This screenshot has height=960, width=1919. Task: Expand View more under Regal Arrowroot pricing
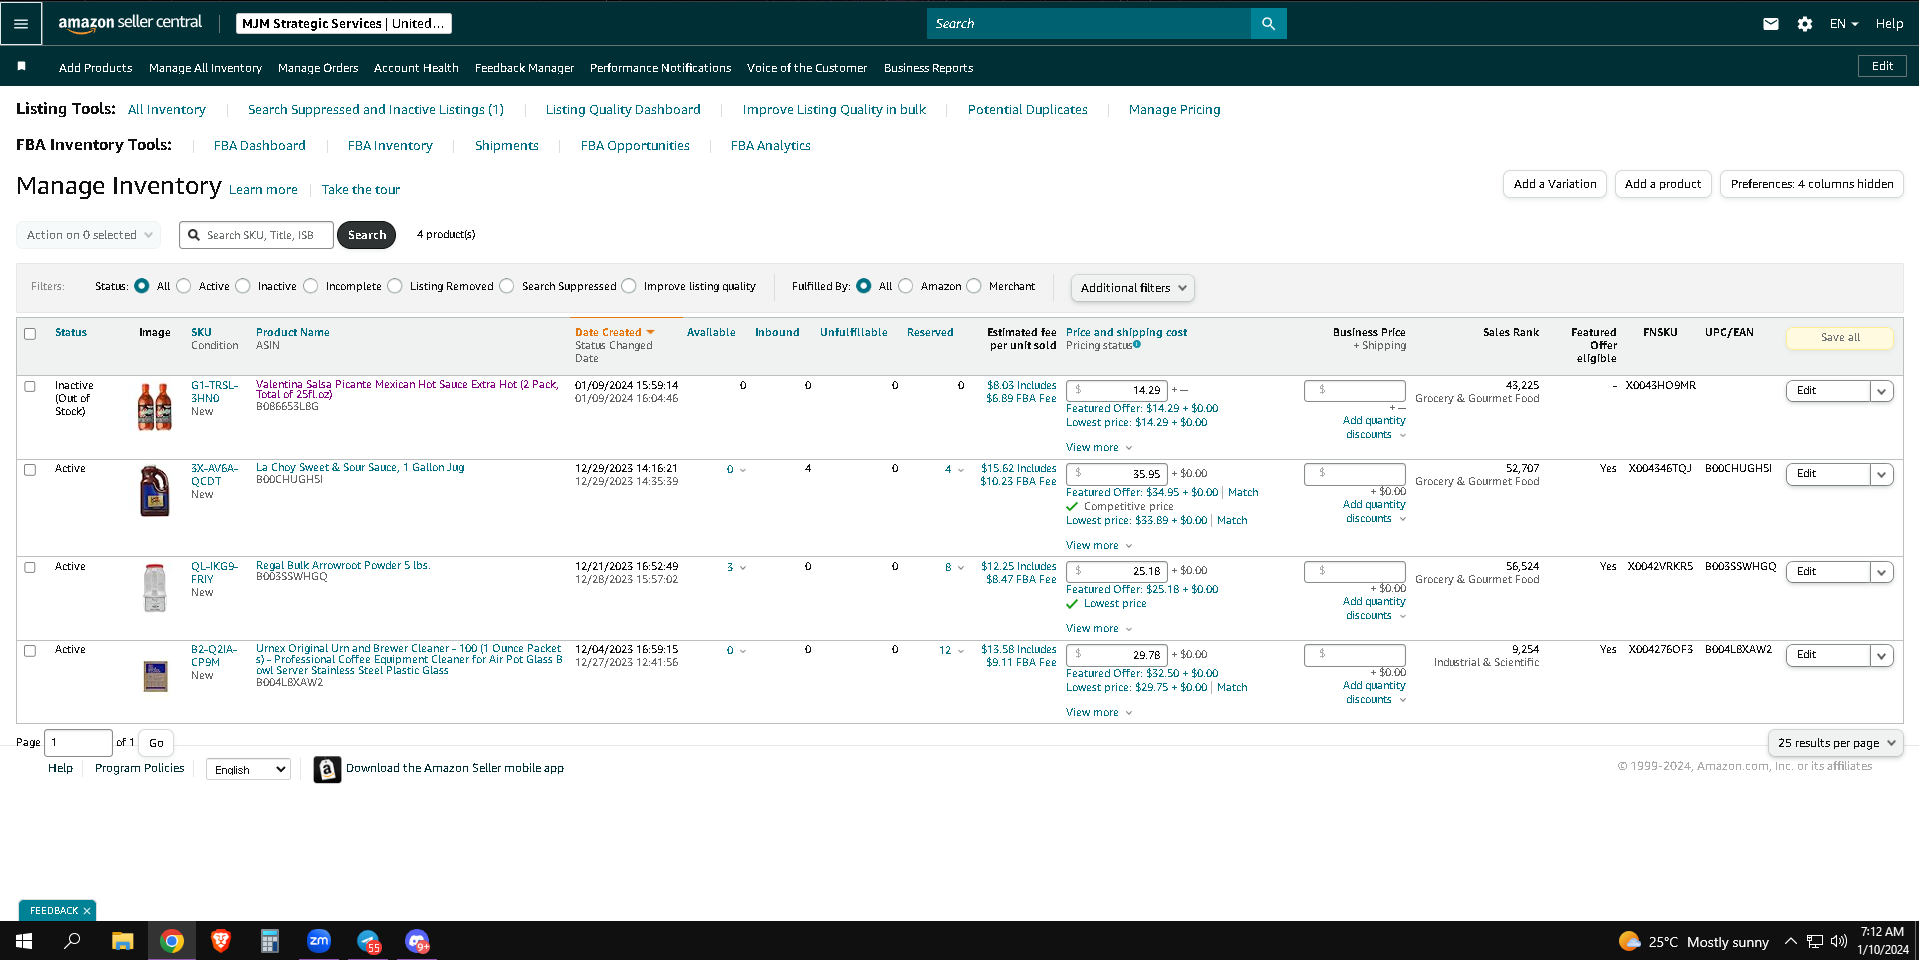point(1099,629)
